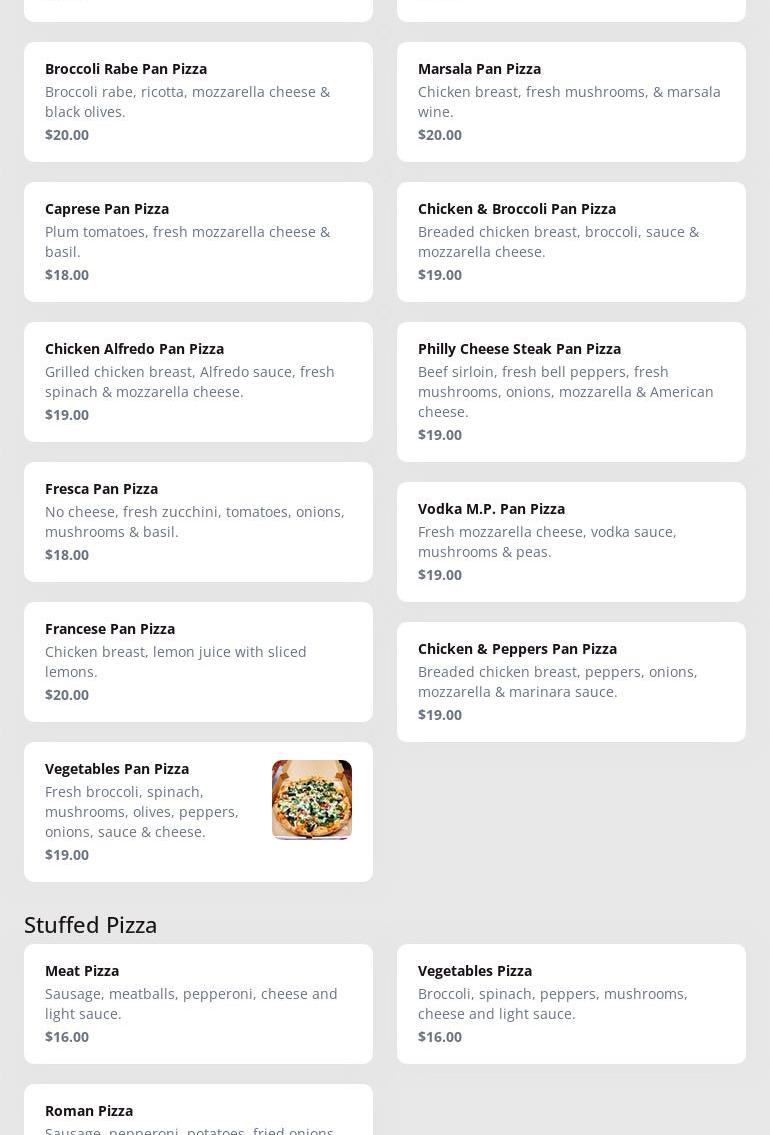Viewport: 770px width, 1135px height.
Task: Click the Fresca Pan Pizza description text
Action: click(195, 521)
